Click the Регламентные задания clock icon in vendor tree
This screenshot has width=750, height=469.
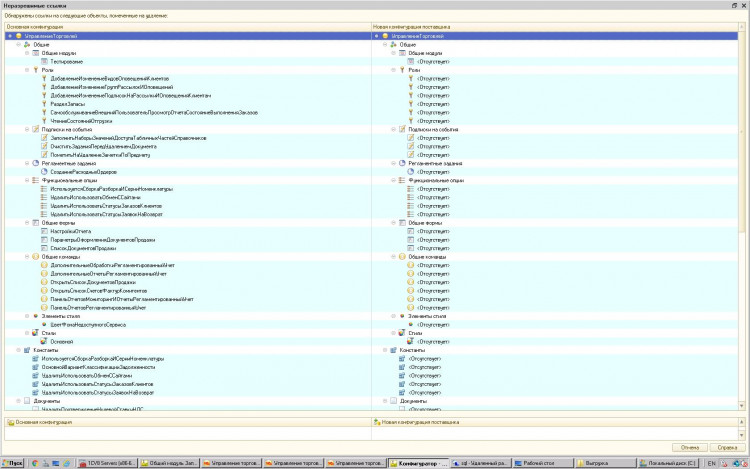(x=402, y=164)
